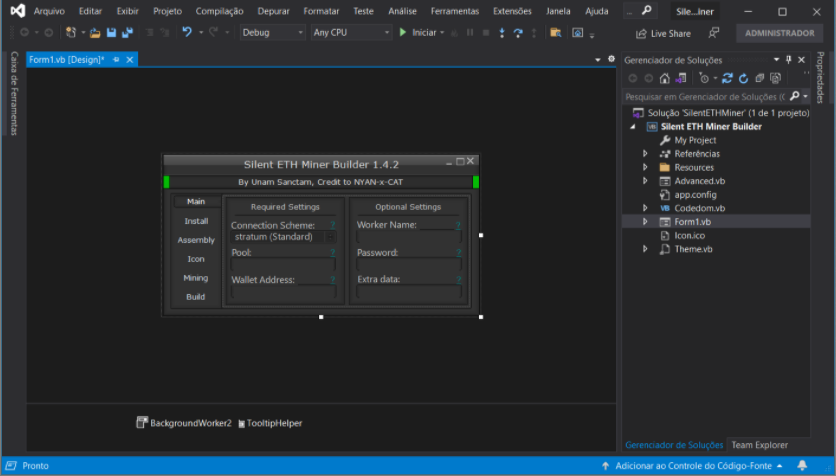Open the Solution Explorer window options dropdown

[776, 60]
